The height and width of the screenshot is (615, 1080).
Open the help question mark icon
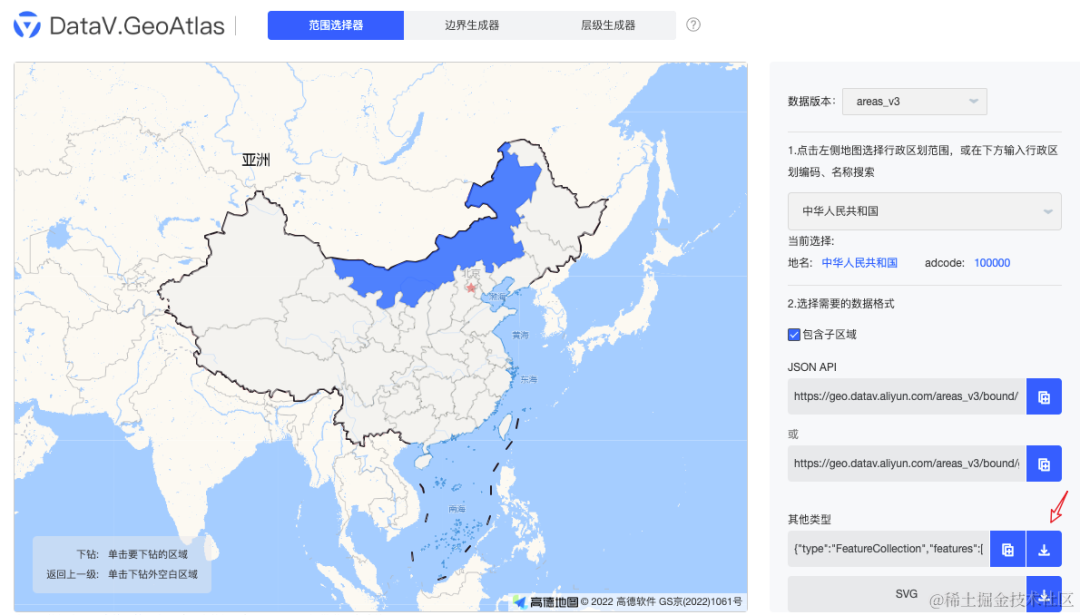[x=694, y=25]
